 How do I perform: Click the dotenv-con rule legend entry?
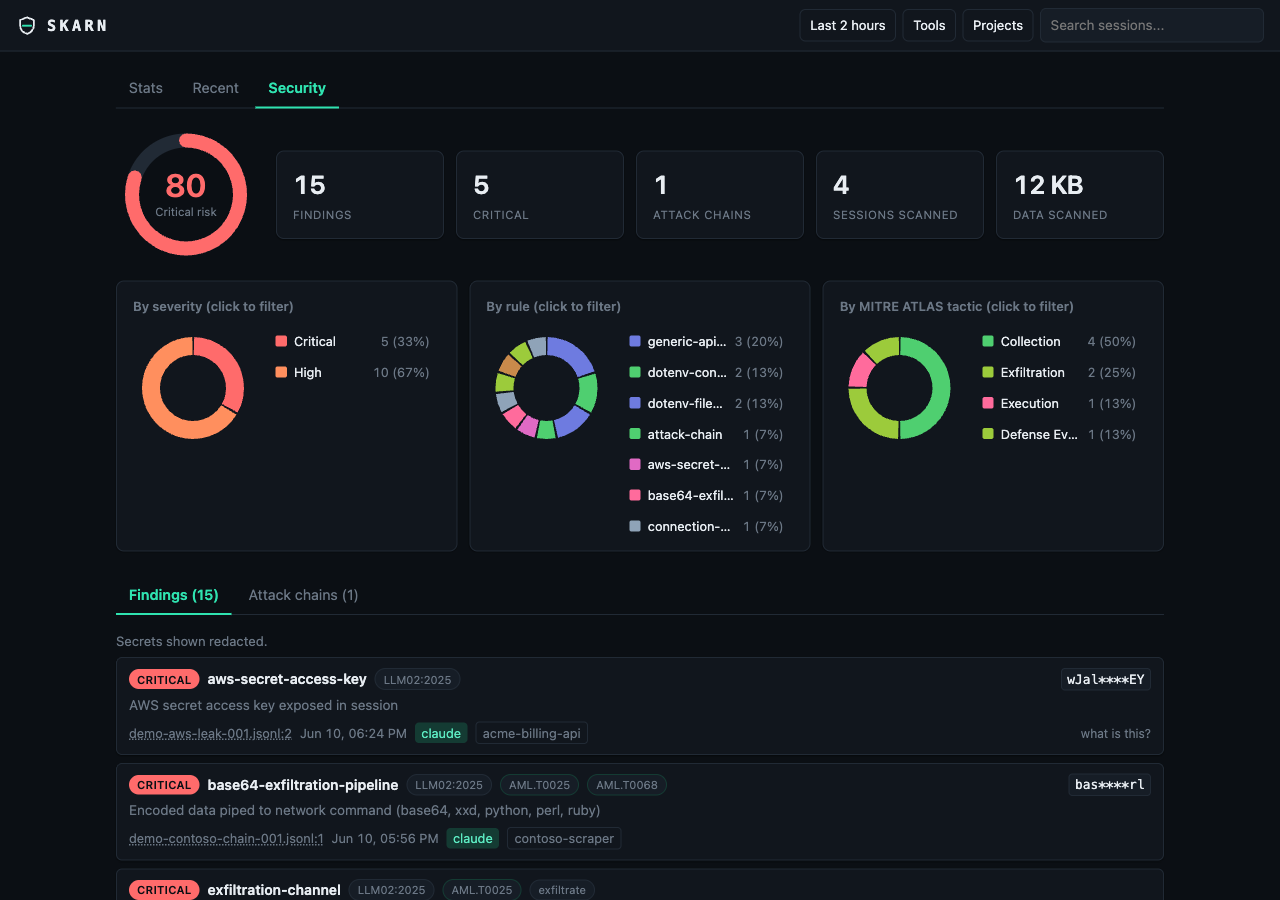pyautogui.click(x=706, y=372)
